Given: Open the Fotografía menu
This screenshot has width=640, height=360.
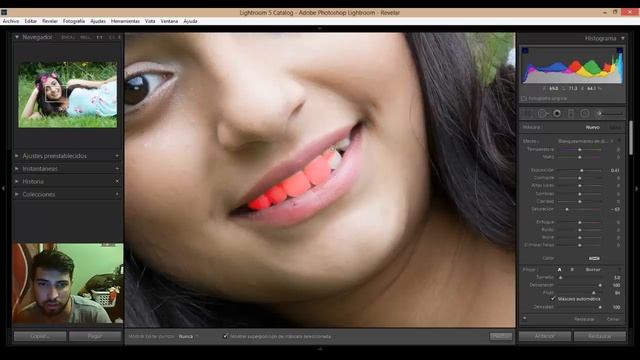Looking at the screenshot, I should coord(74,21).
